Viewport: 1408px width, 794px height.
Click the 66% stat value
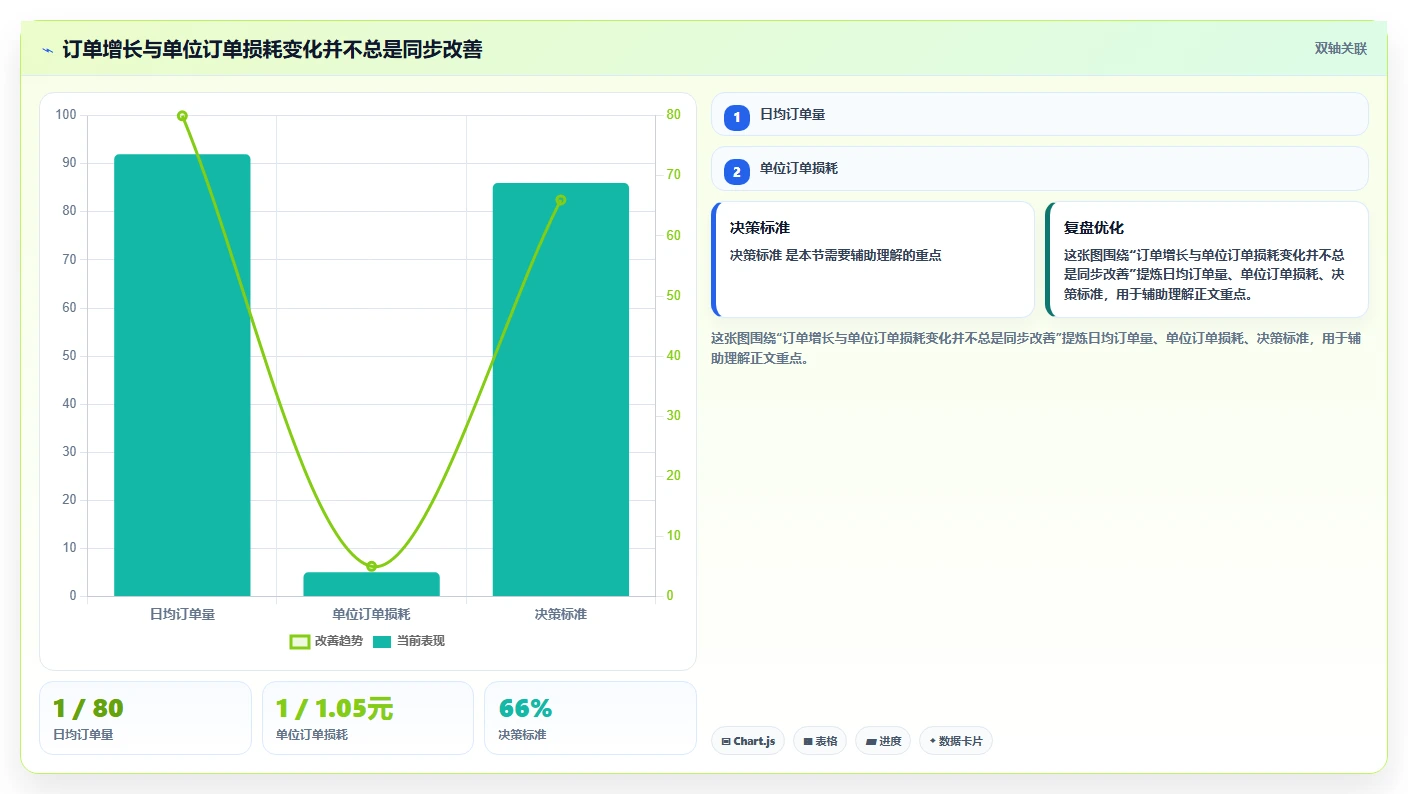tap(525, 708)
